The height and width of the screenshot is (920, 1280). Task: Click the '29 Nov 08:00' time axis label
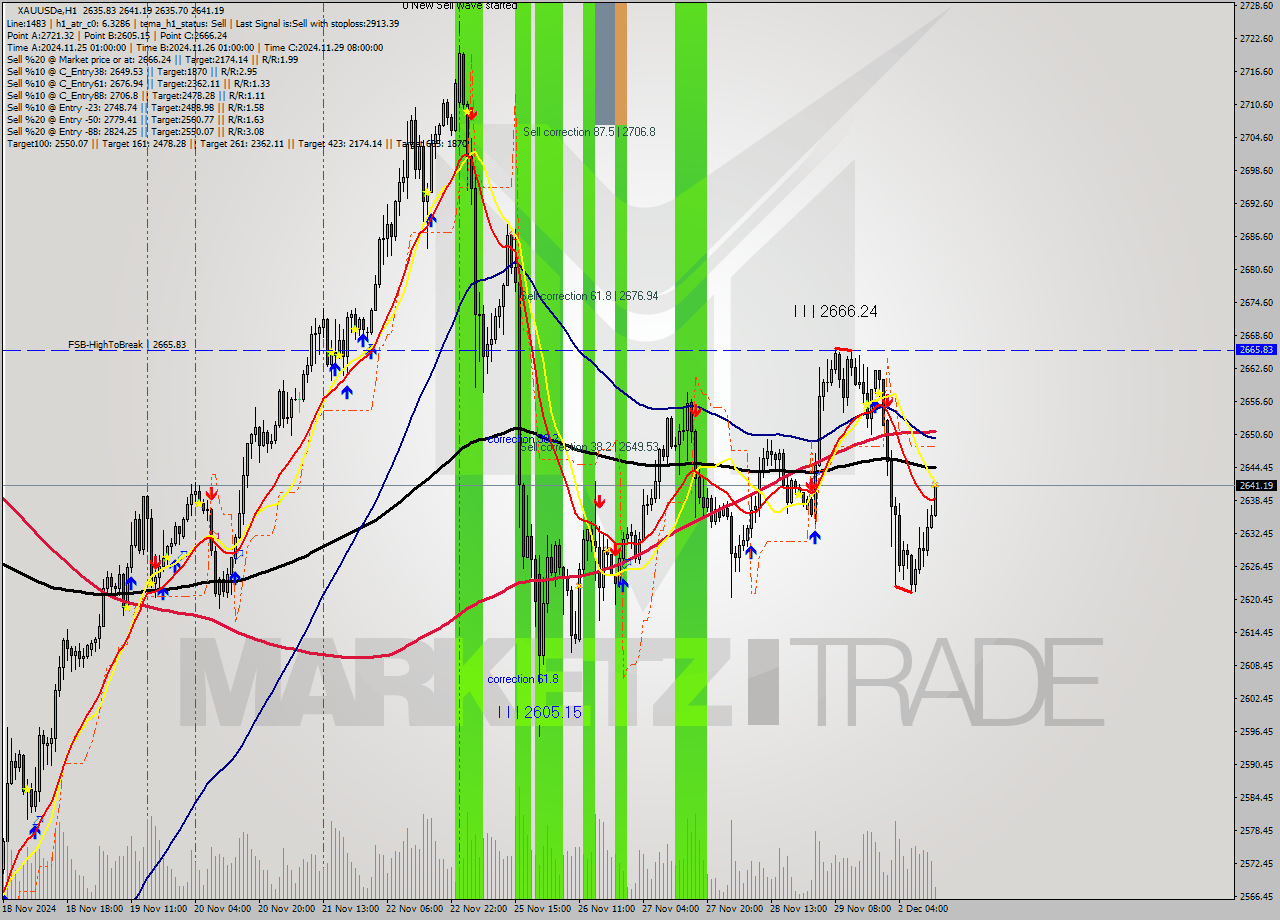click(864, 909)
